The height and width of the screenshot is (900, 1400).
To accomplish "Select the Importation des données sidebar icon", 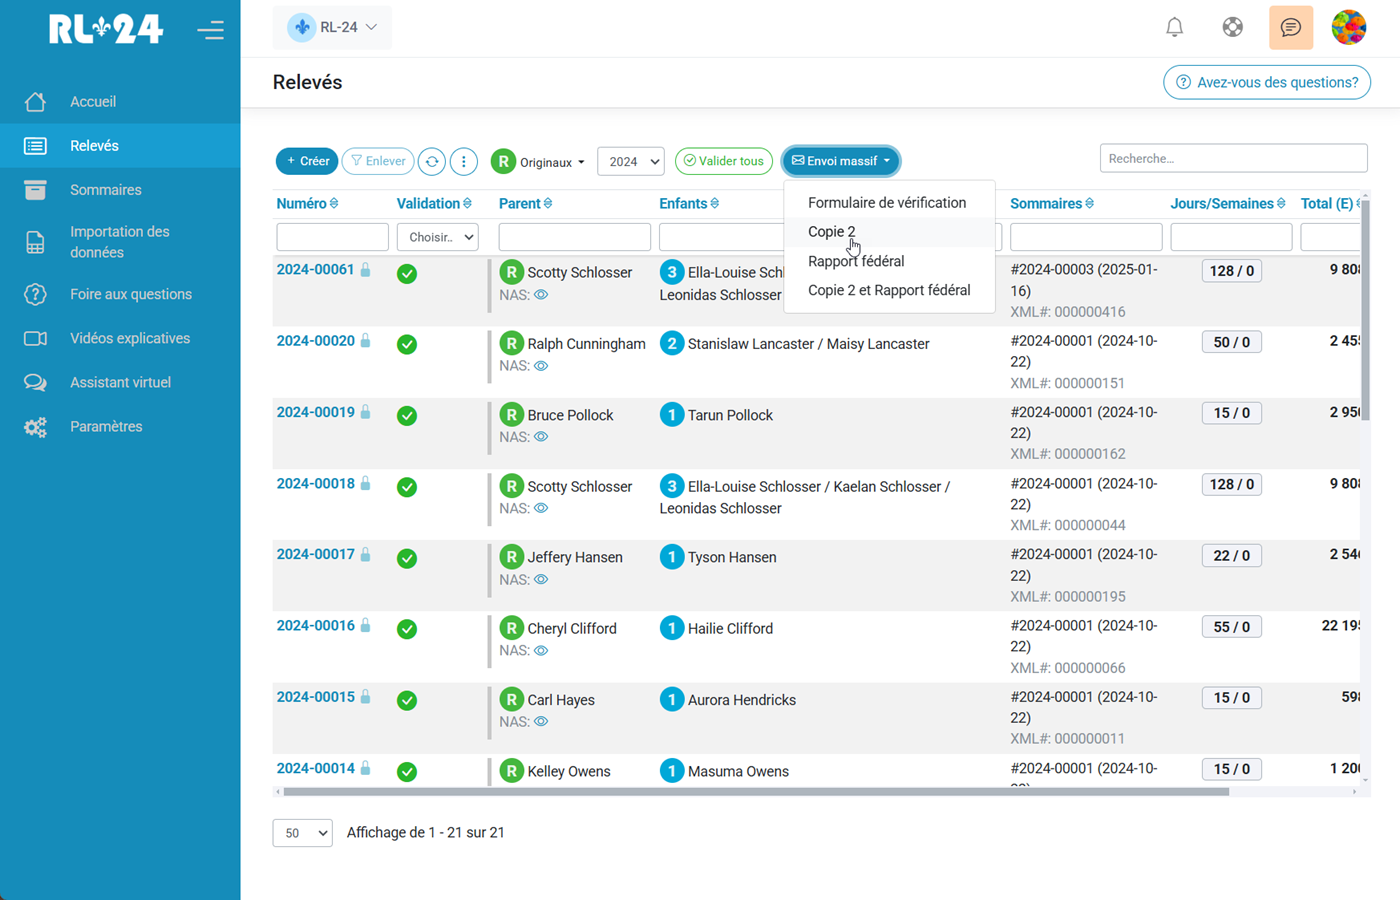I will tap(35, 241).
